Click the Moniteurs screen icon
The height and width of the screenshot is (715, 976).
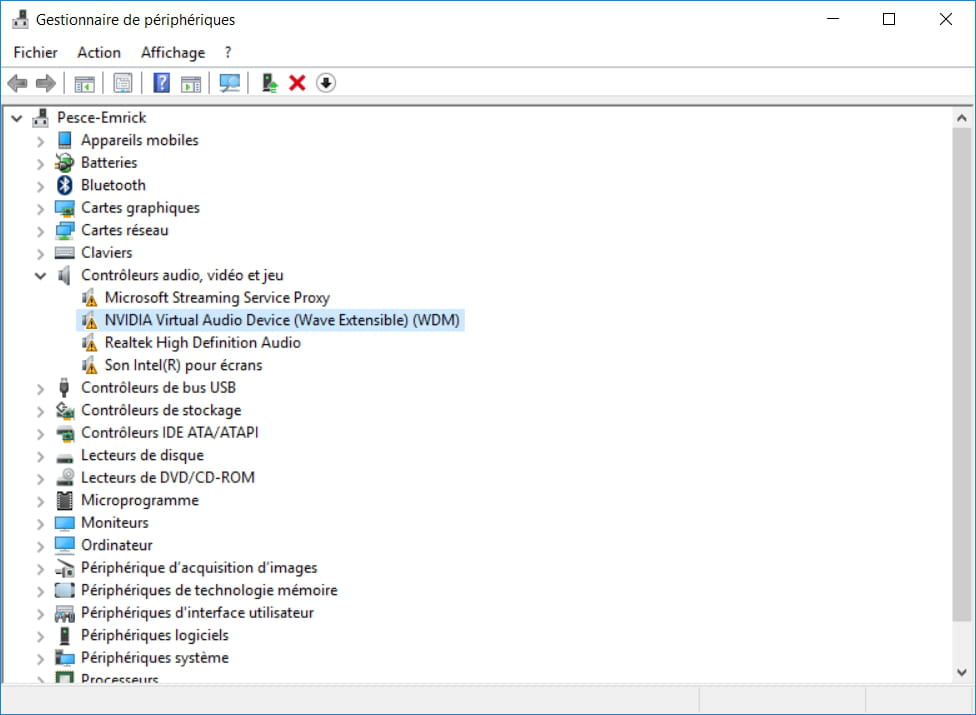(65, 523)
